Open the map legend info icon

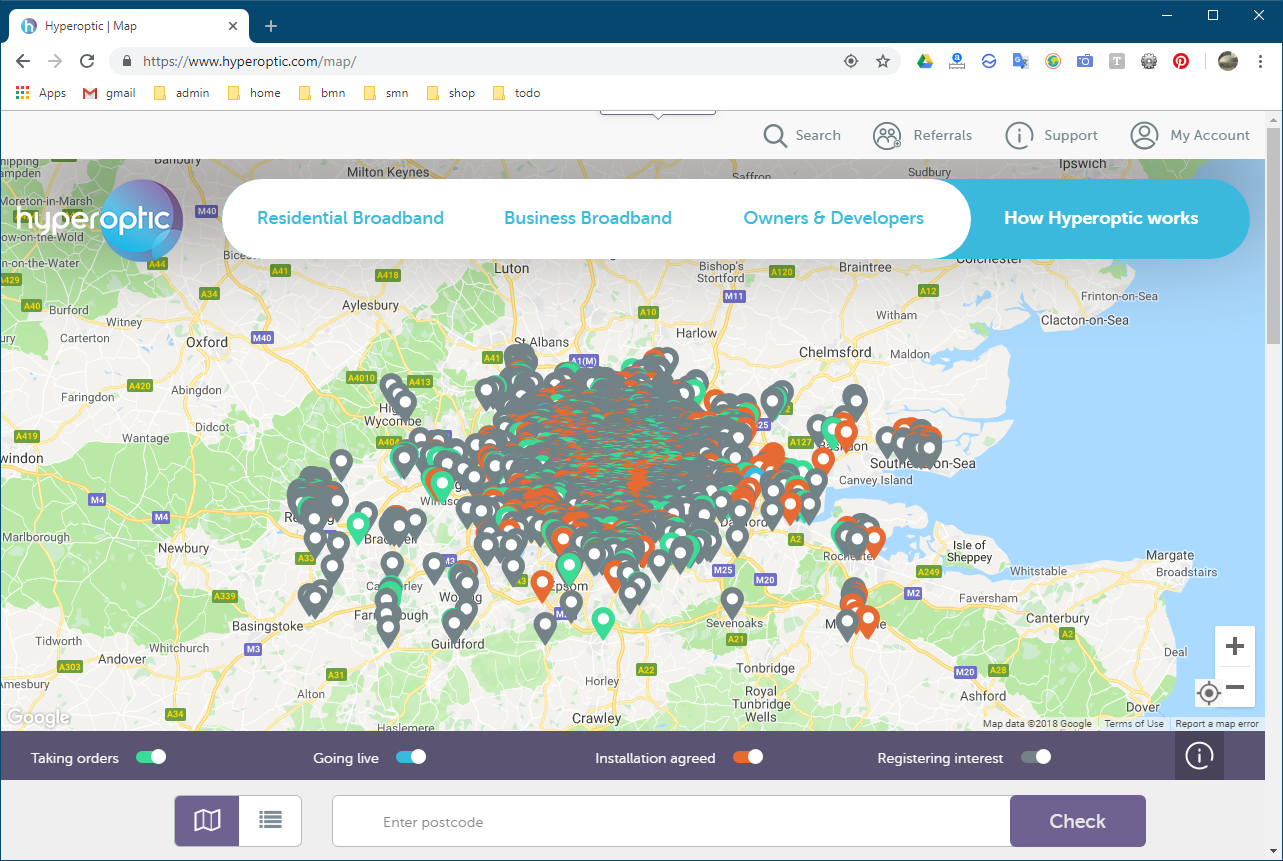(1198, 756)
